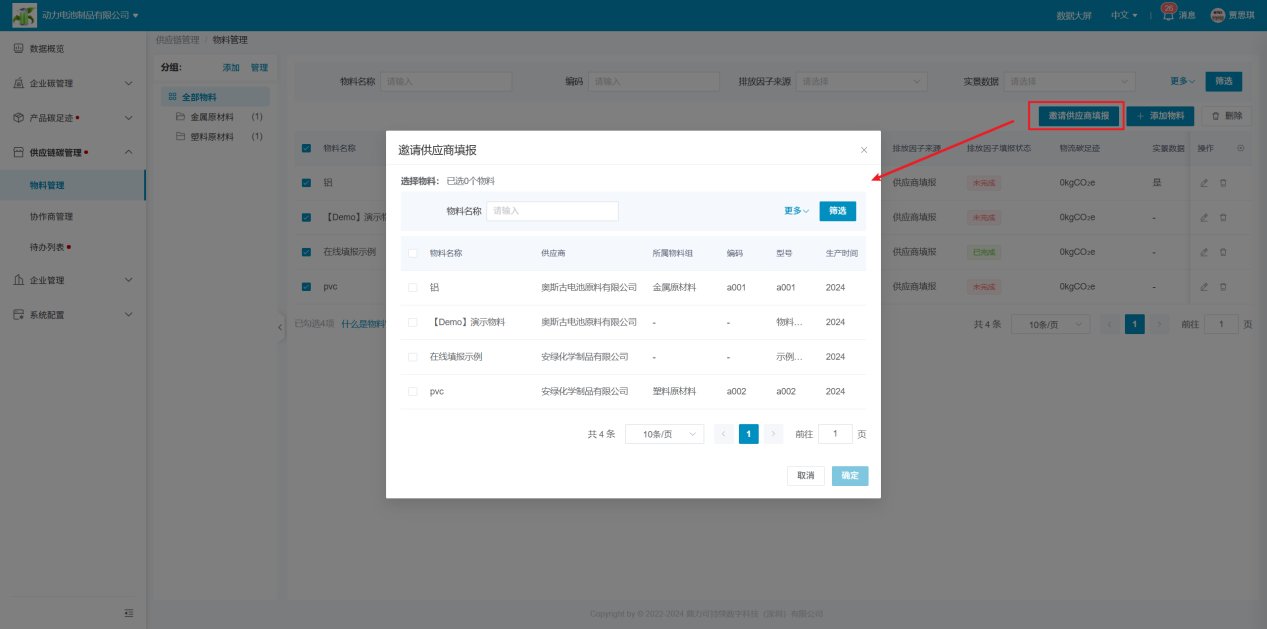
Task: Click the next page arrow in dialog
Action: [x=773, y=434]
